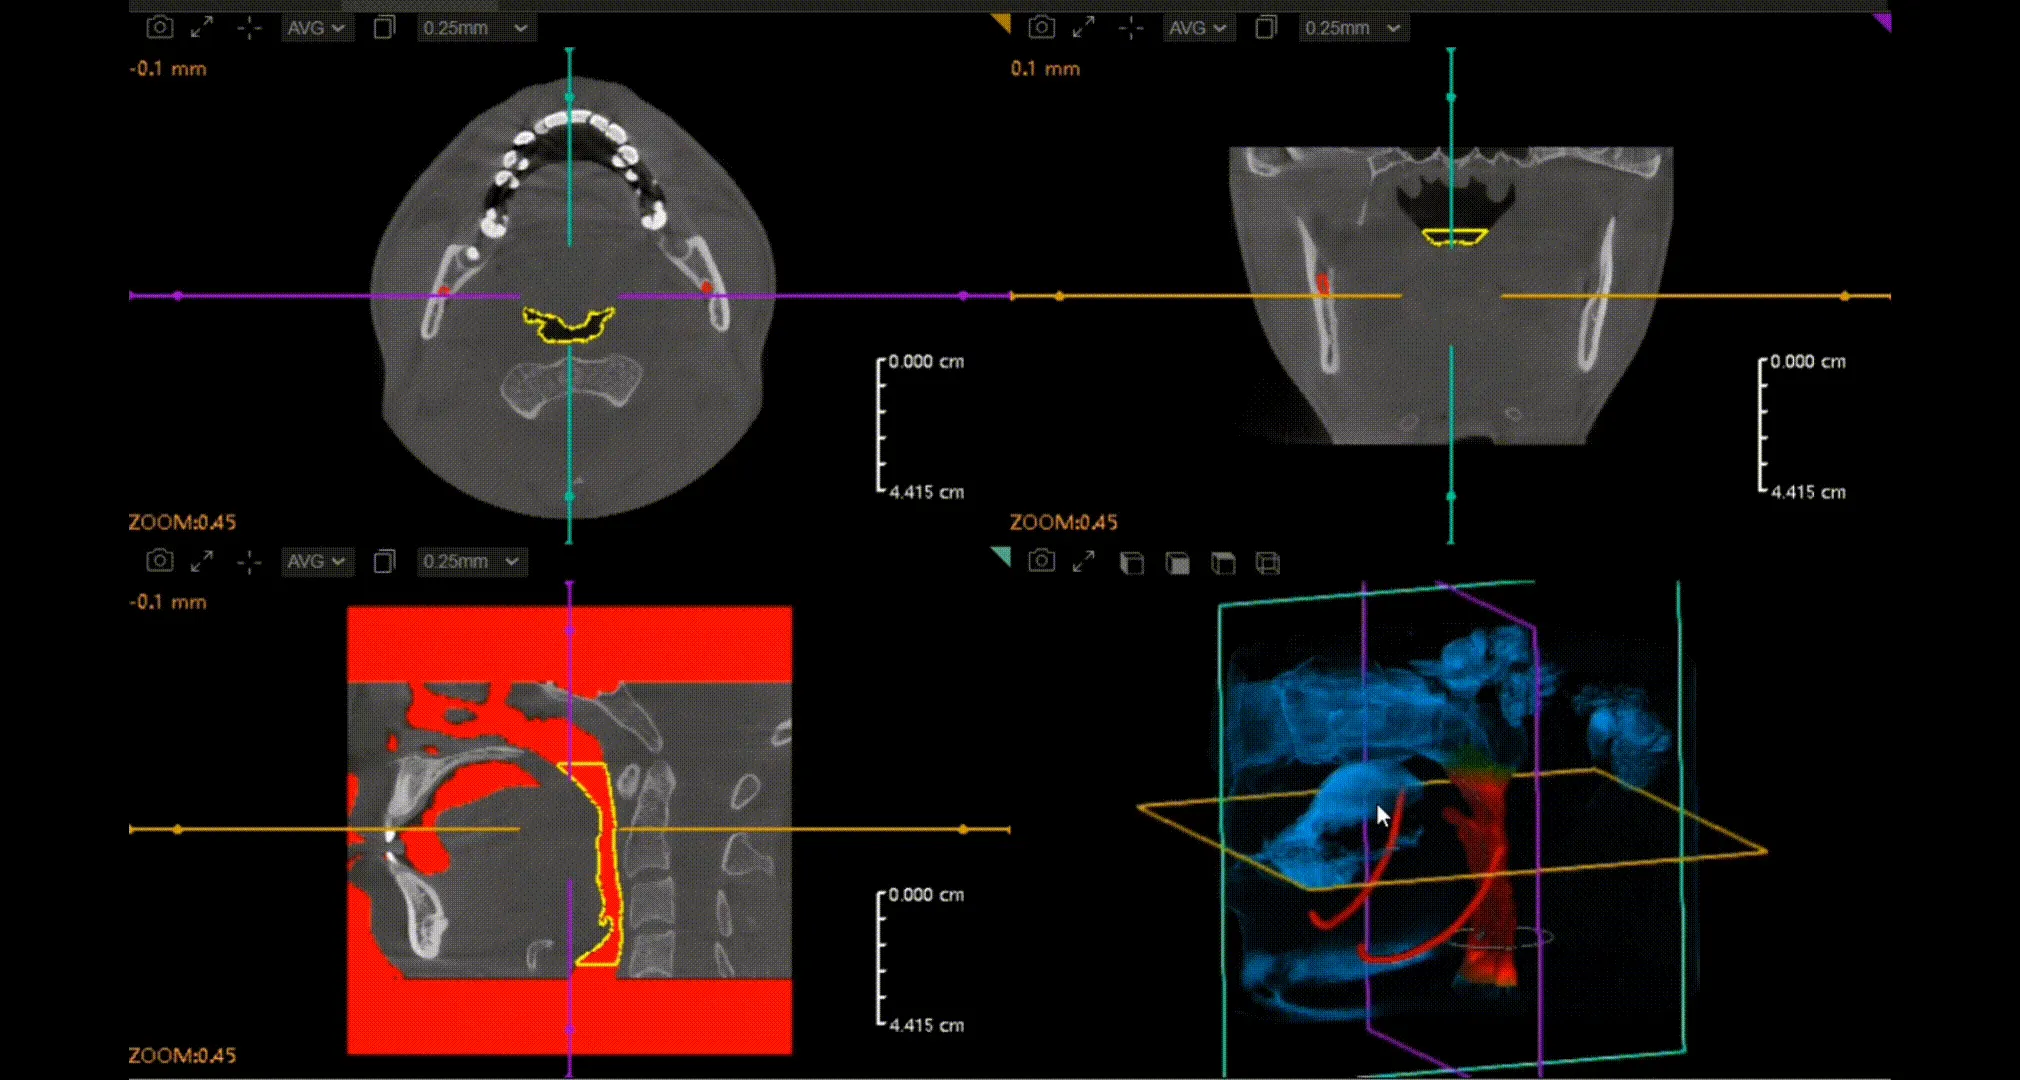Image resolution: width=2020 pixels, height=1080 pixels.
Task: Toggle crosshair display in the coronal pane
Action: click(x=1131, y=28)
